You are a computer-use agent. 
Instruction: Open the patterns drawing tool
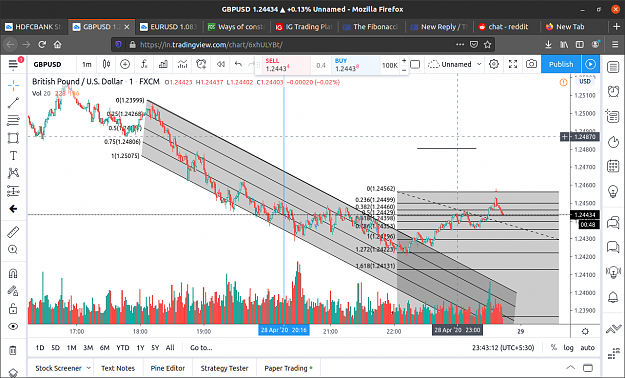pyautogui.click(x=13, y=173)
